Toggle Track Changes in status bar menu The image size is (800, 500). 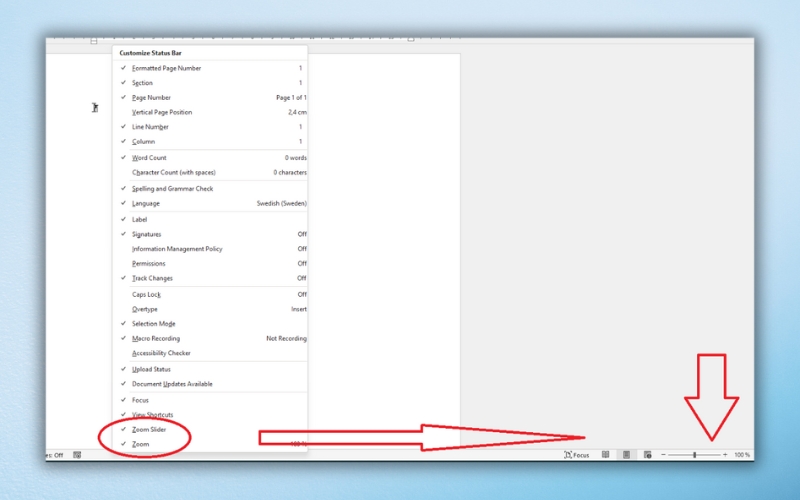(152, 278)
